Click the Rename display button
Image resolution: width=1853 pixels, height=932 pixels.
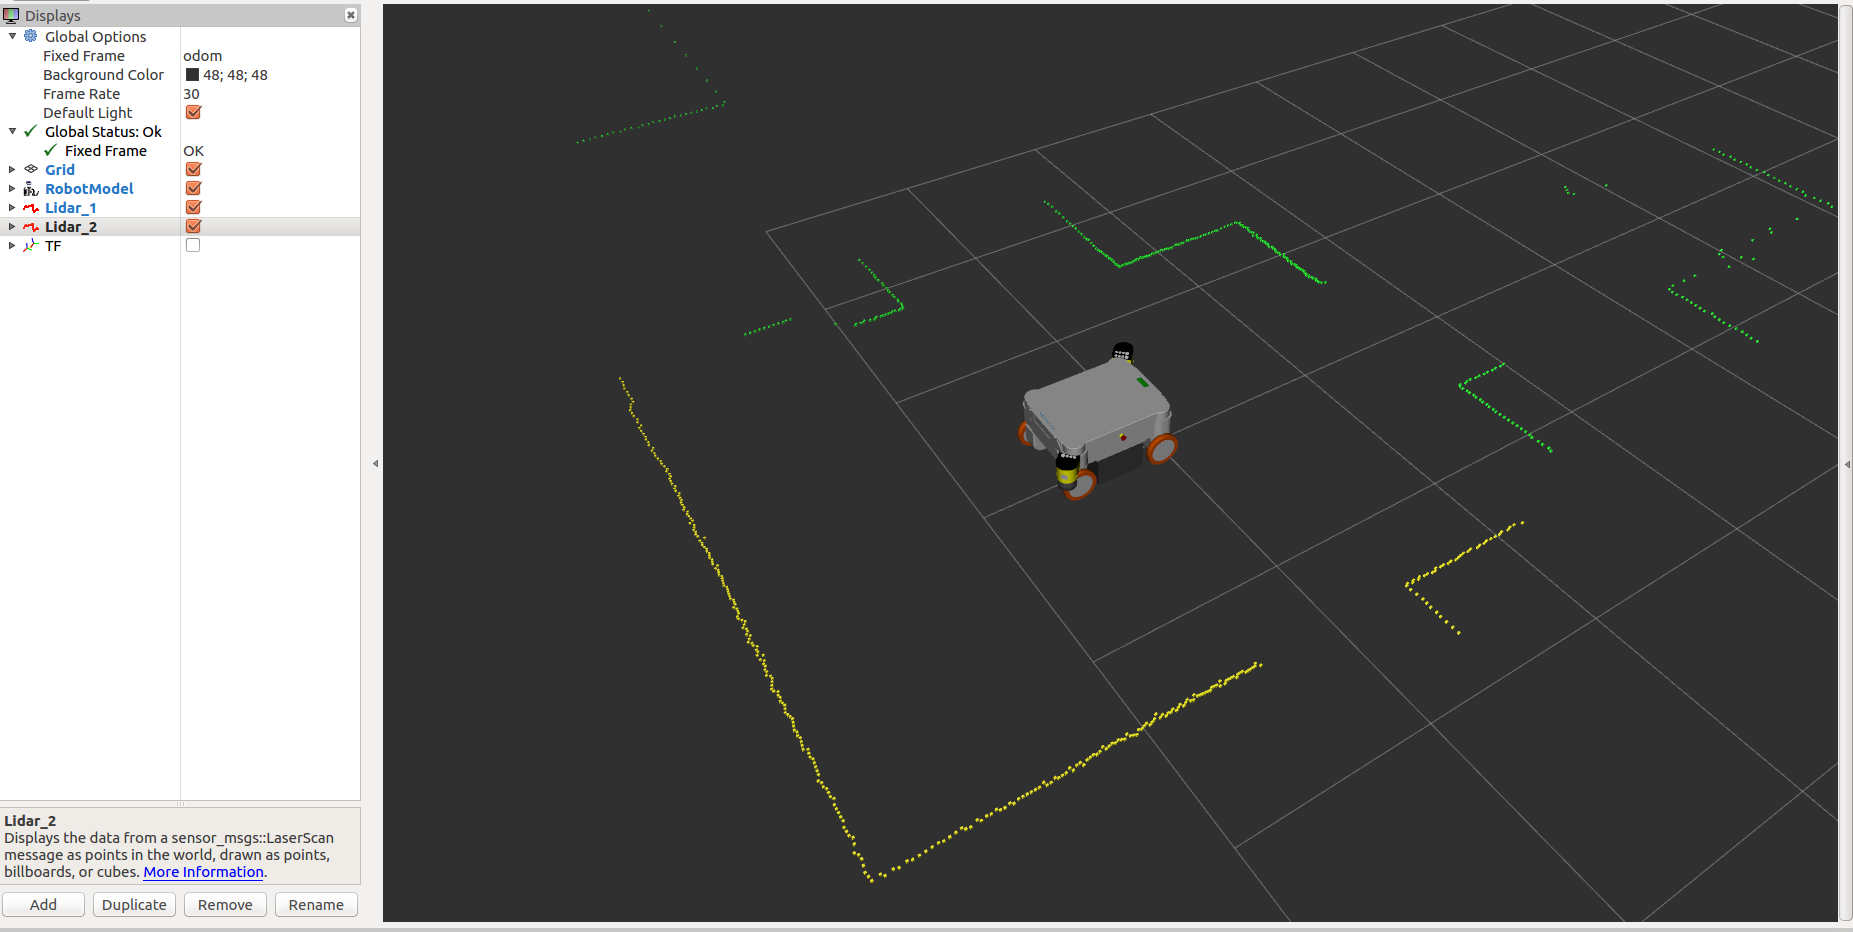coord(316,904)
